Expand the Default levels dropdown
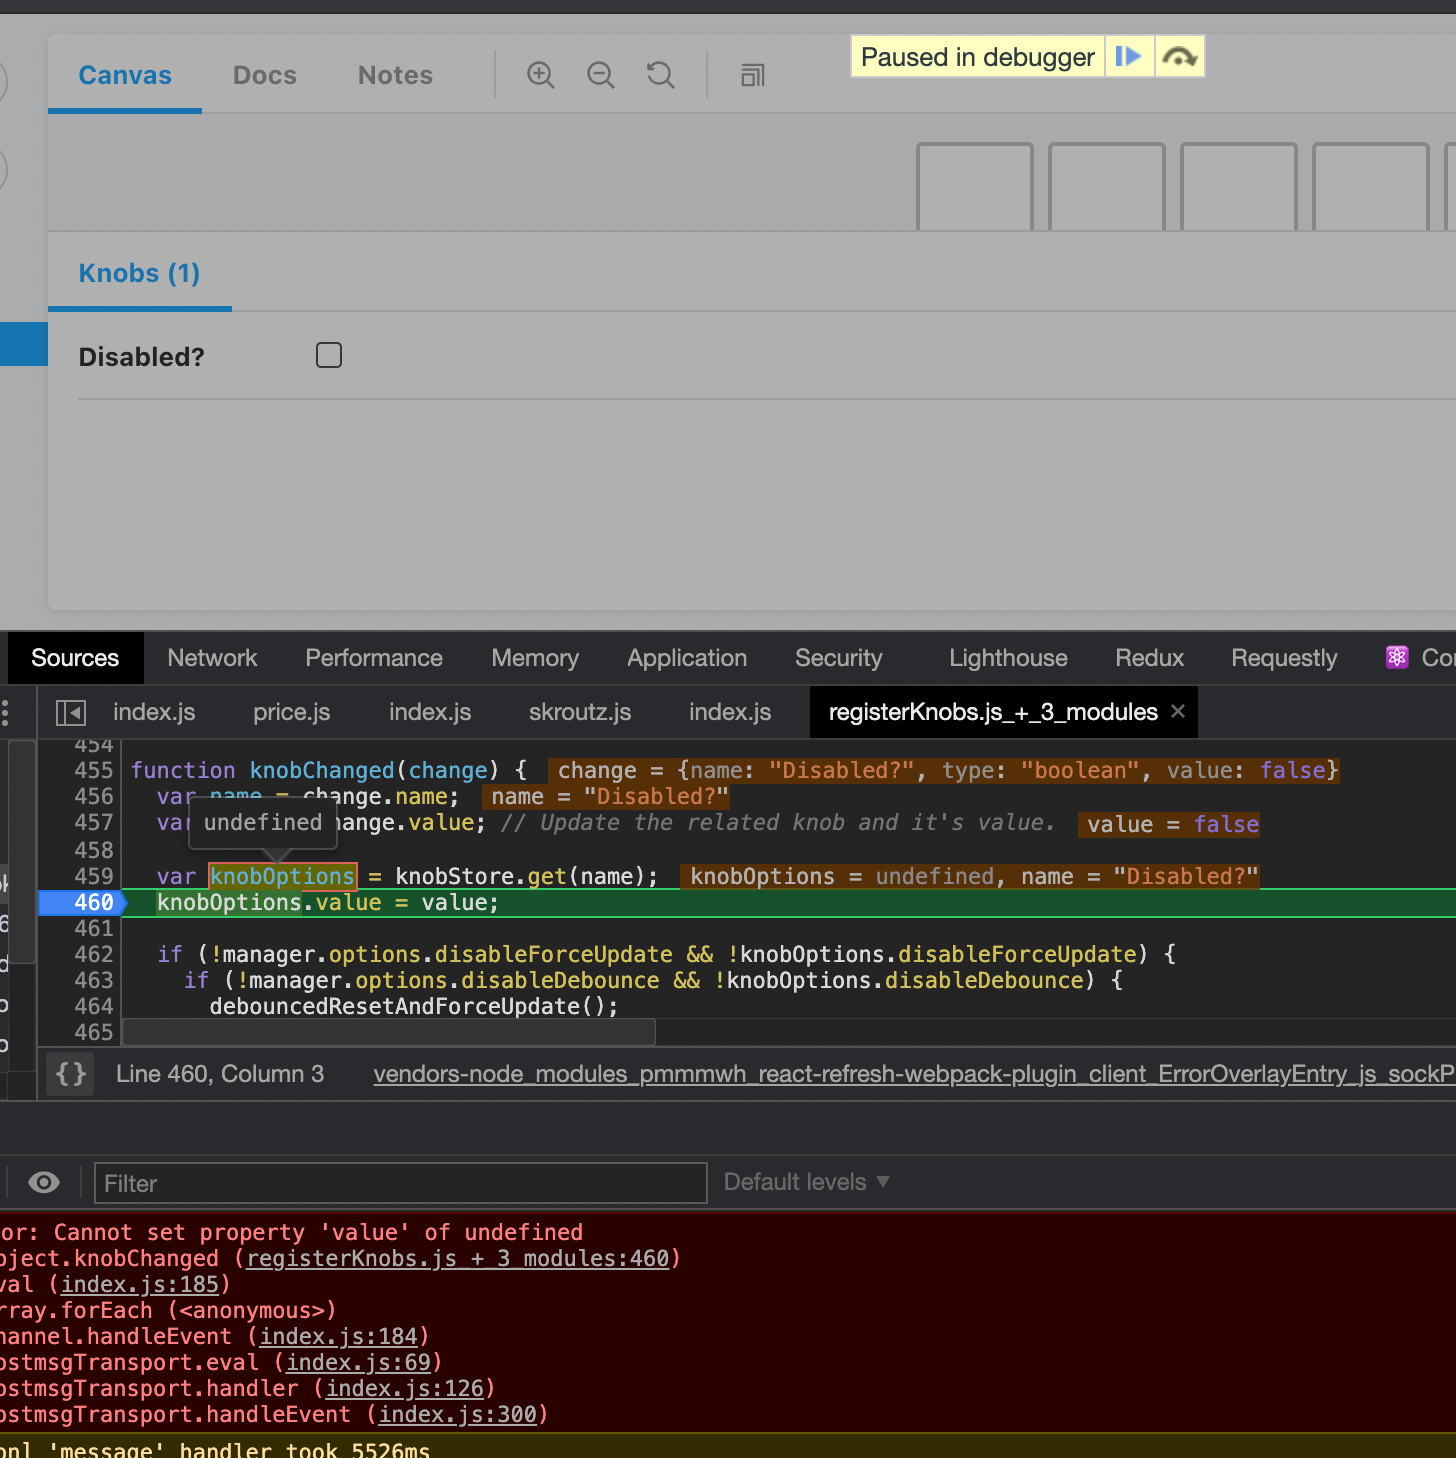The image size is (1456, 1458). click(x=806, y=1182)
